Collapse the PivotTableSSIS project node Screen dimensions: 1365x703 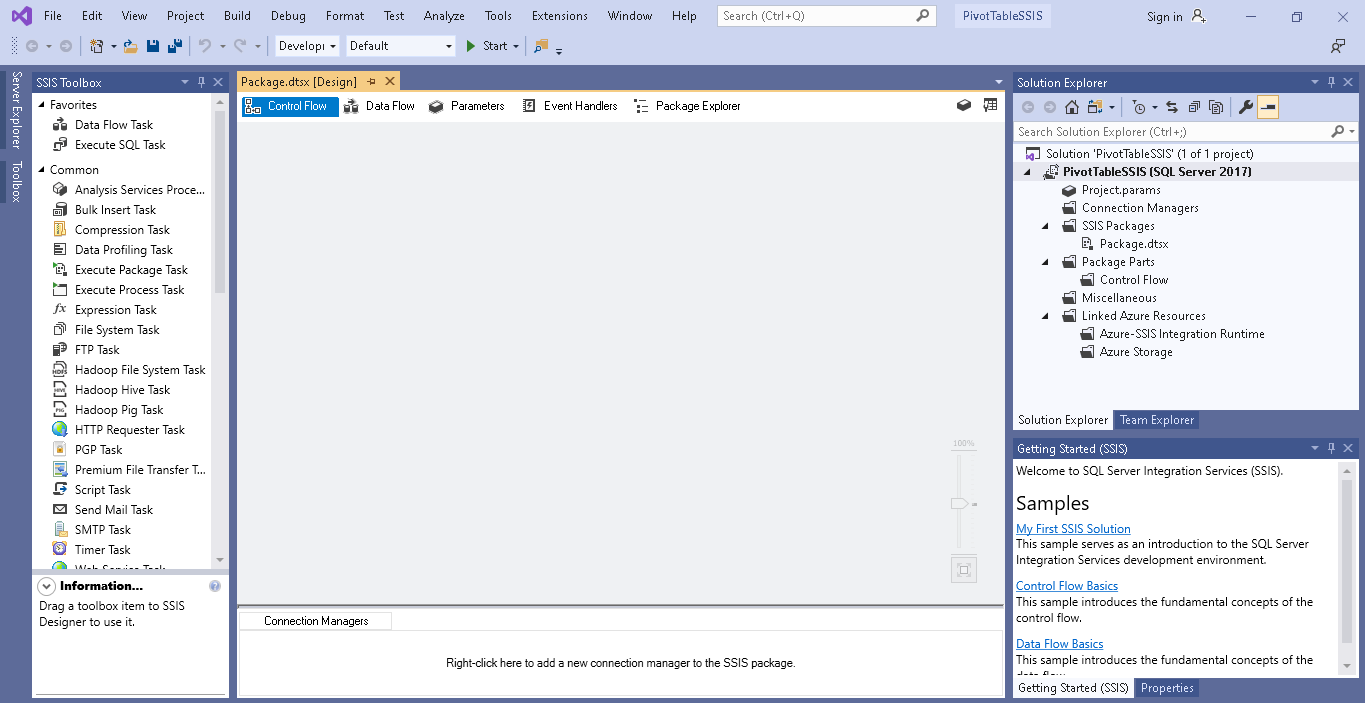point(1027,172)
